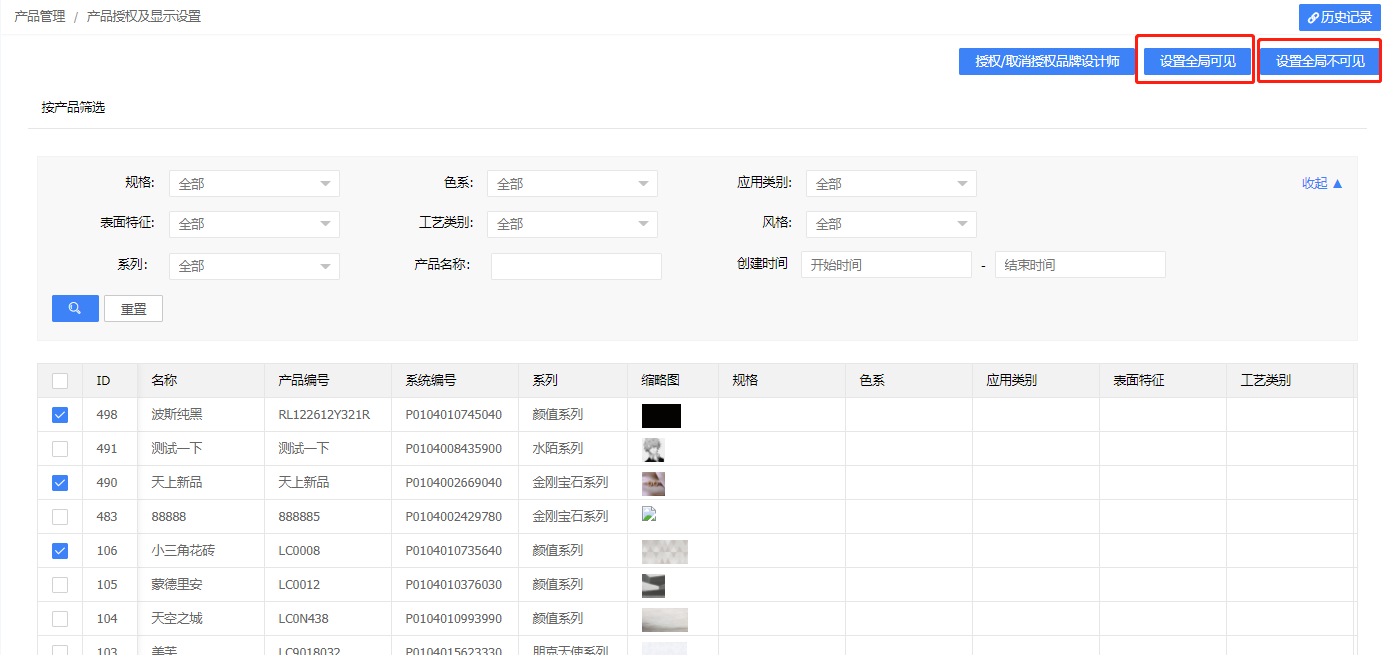Click the 开始时间 date field
This screenshot has height=655, width=1384.
(886, 265)
